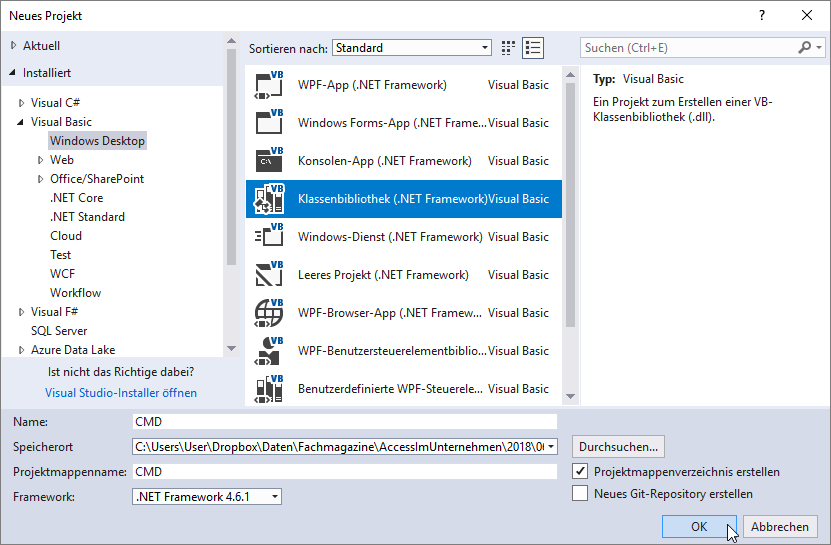The height and width of the screenshot is (545, 831).
Task: Expand the Visual F# node
Action: (x=22, y=312)
